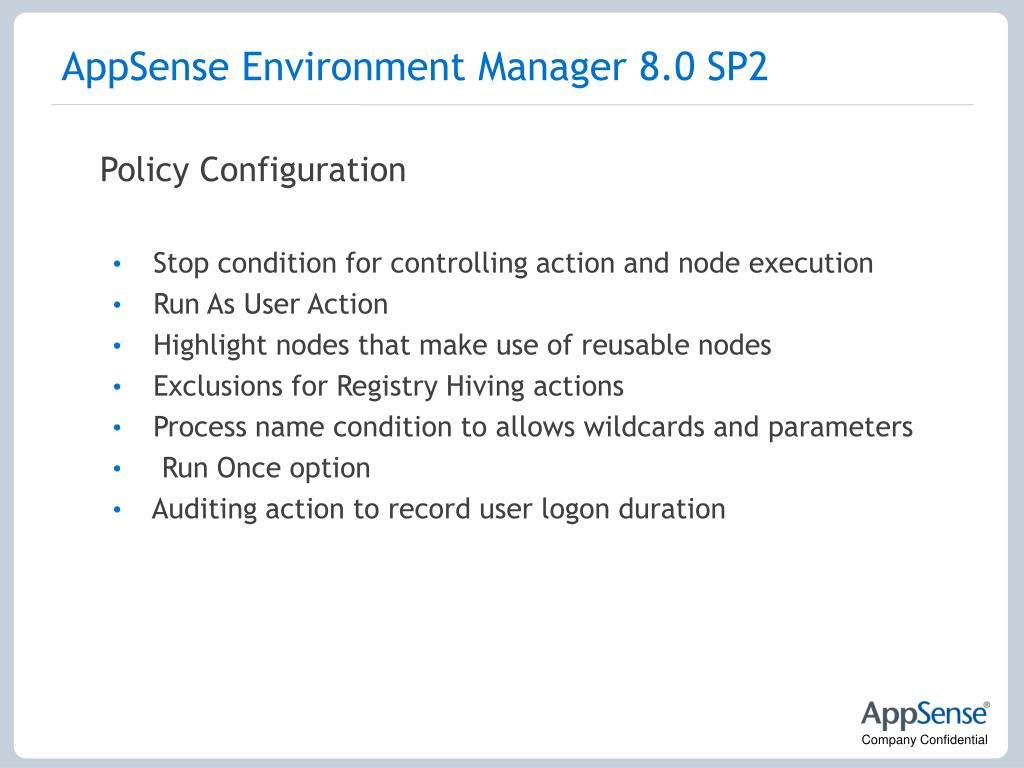Click the Stop condition bullet line
This screenshot has height=768, width=1024.
pyautogui.click(x=513, y=264)
